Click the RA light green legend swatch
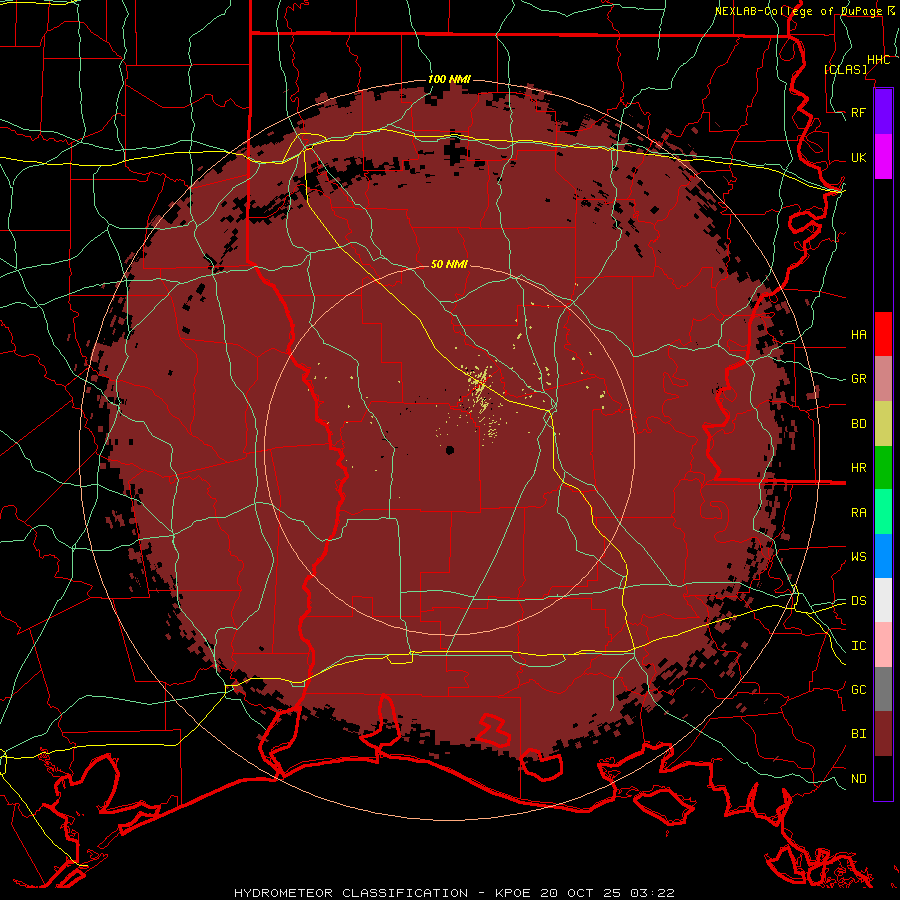The image size is (900, 900). (883, 512)
